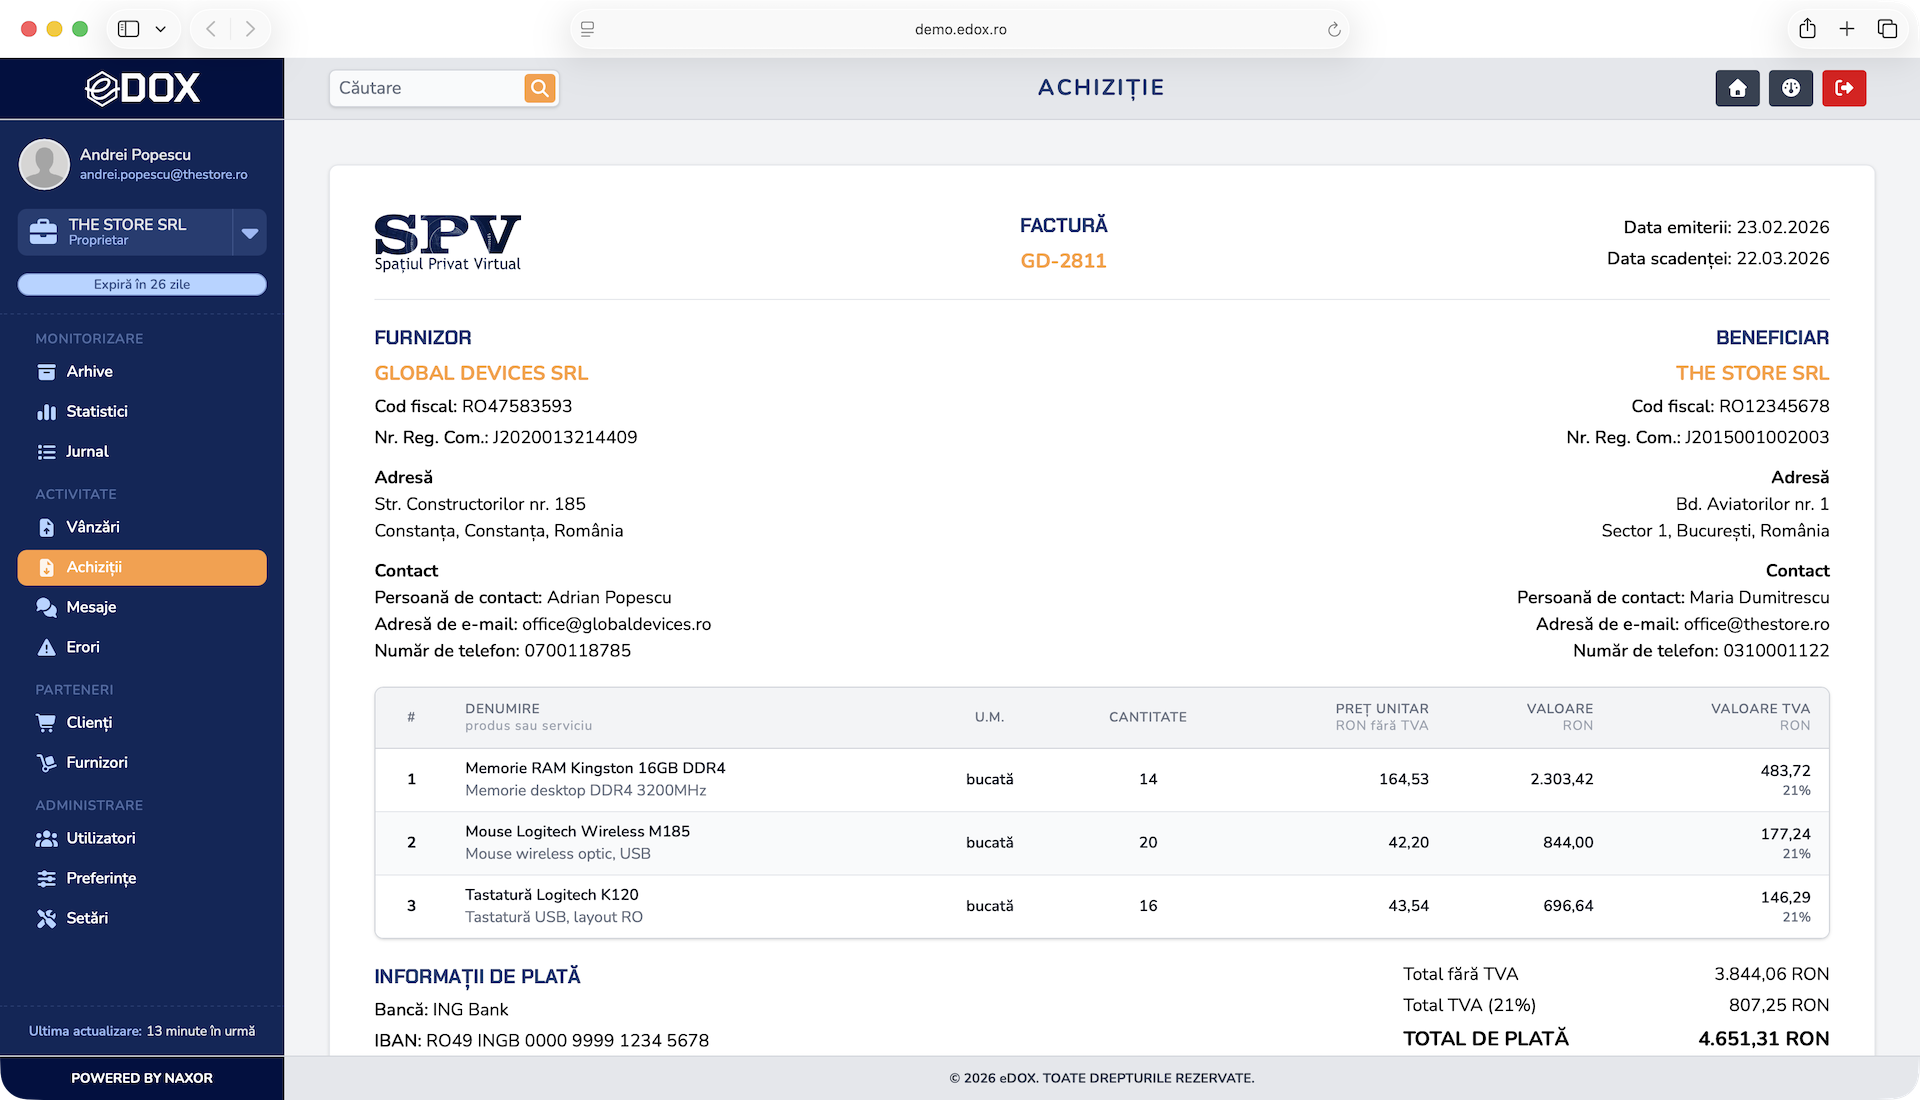The image size is (1920, 1100).
Task: Expand THE STORE SRL company dropdown
Action: 250,233
